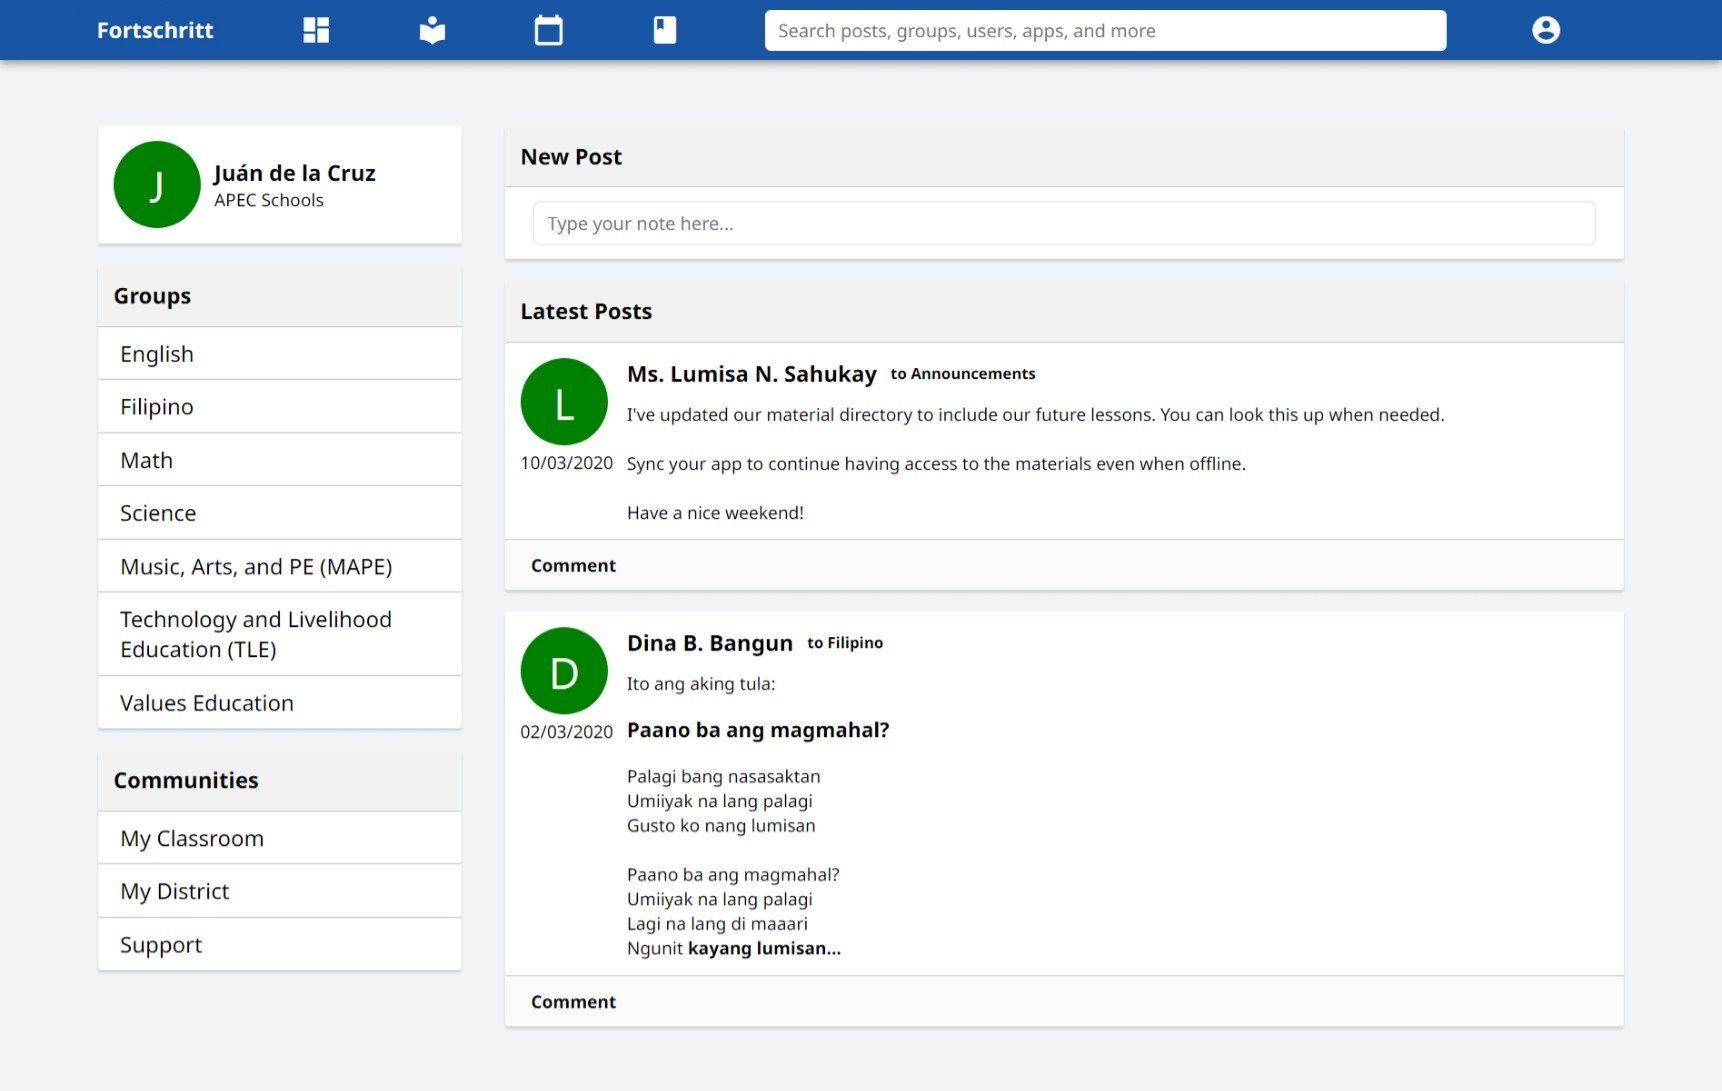Click the reading student icon in navbar

click(432, 30)
